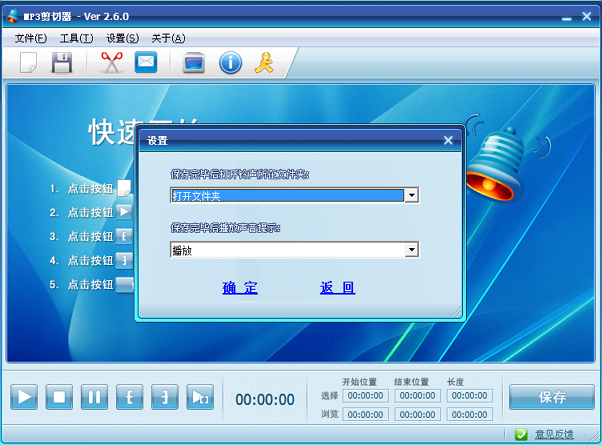Click '5. 点击按钮' in the quick guide
602x445 pixels.
81,285
